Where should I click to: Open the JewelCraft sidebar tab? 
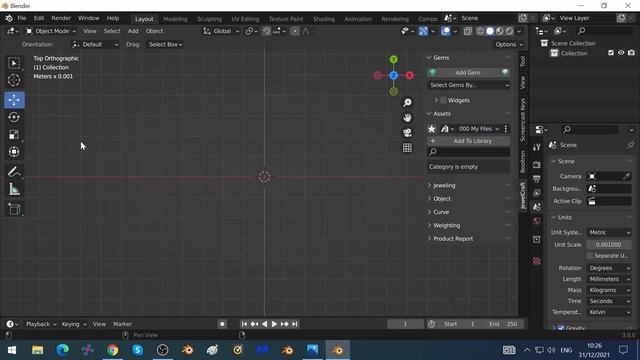523,196
